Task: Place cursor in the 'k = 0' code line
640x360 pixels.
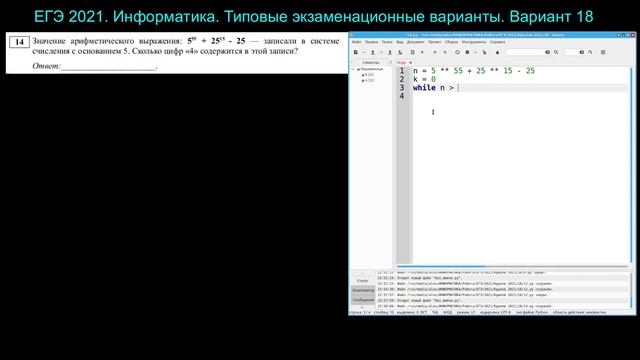Action: pyautogui.click(x=424, y=79)
